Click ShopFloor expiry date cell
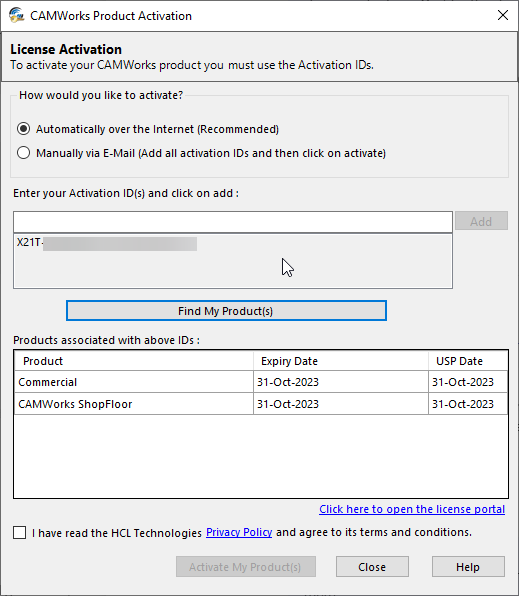 coord(341,404)
